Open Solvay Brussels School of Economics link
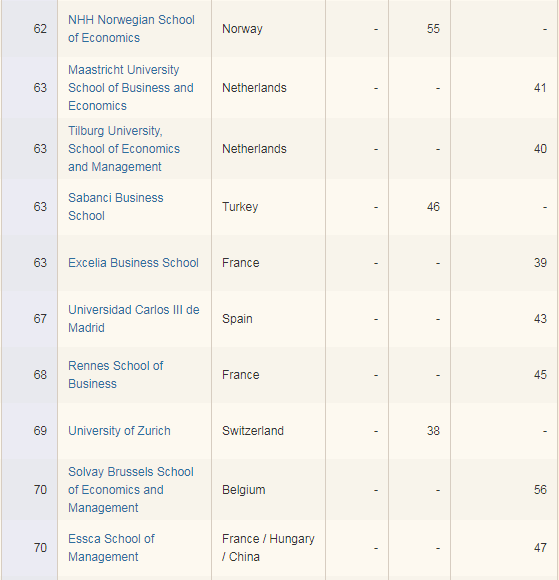This screenshot has height=580, width=559. pos(131,490)
